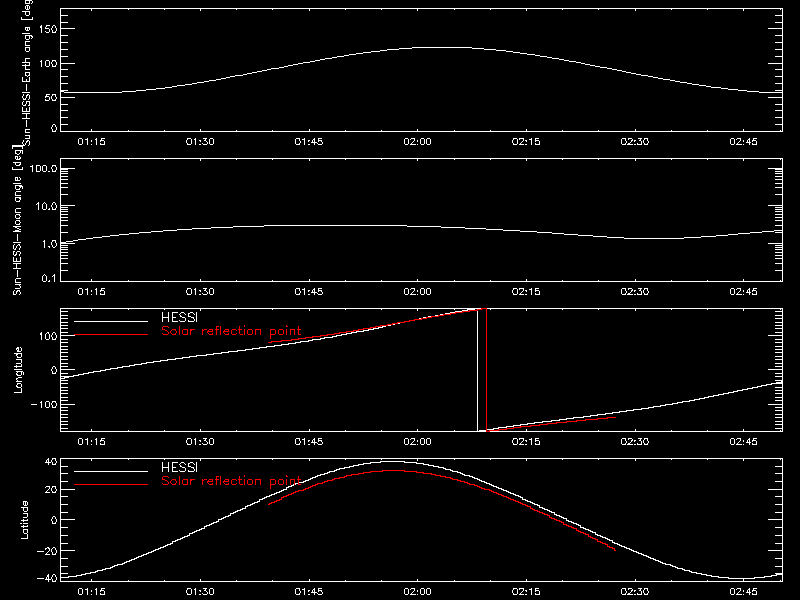Image resolution: width=800 pixels, height=600 pixels.
Task: Click the white vertical longitude wrap line
Action: click(x=478, y=370)
